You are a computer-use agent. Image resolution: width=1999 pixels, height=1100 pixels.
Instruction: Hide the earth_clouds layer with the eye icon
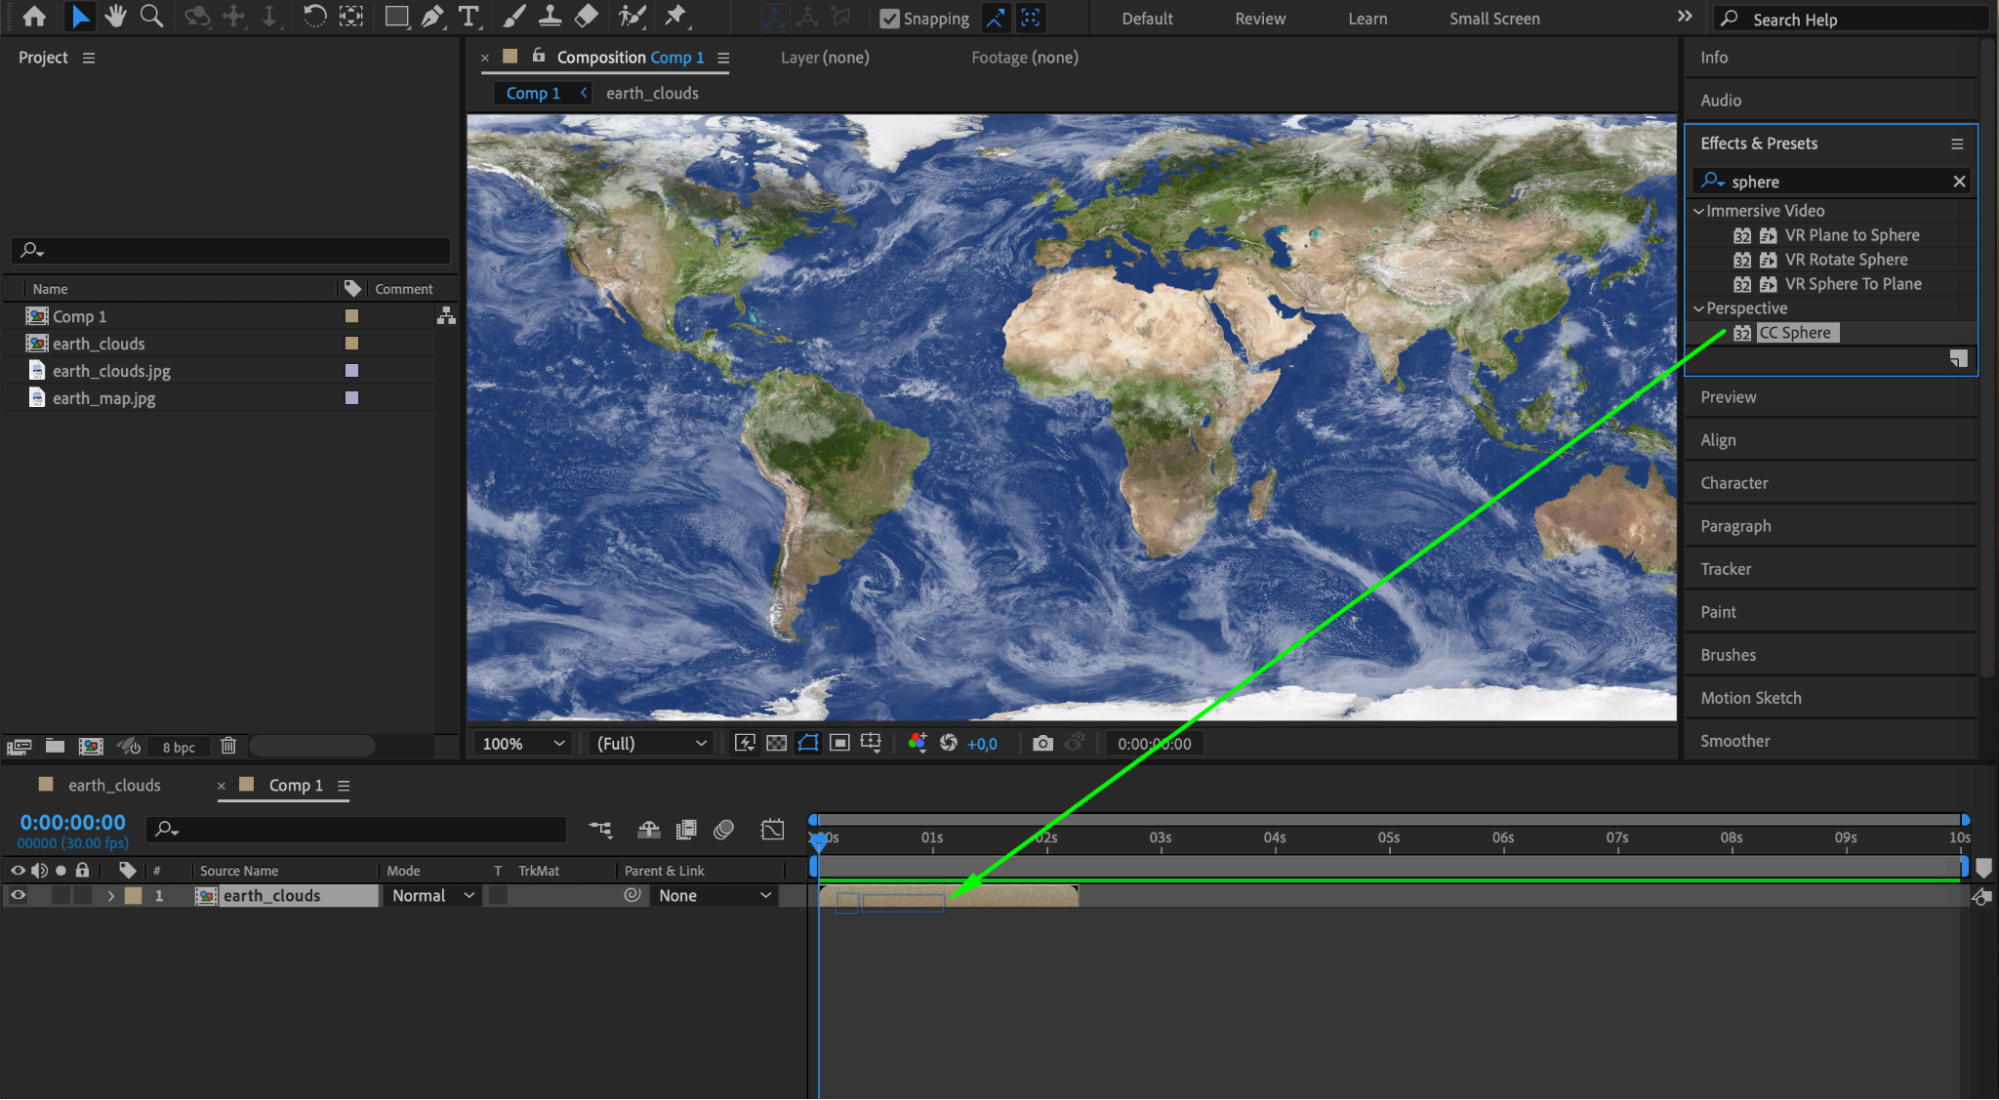click(x=17, y=896)
